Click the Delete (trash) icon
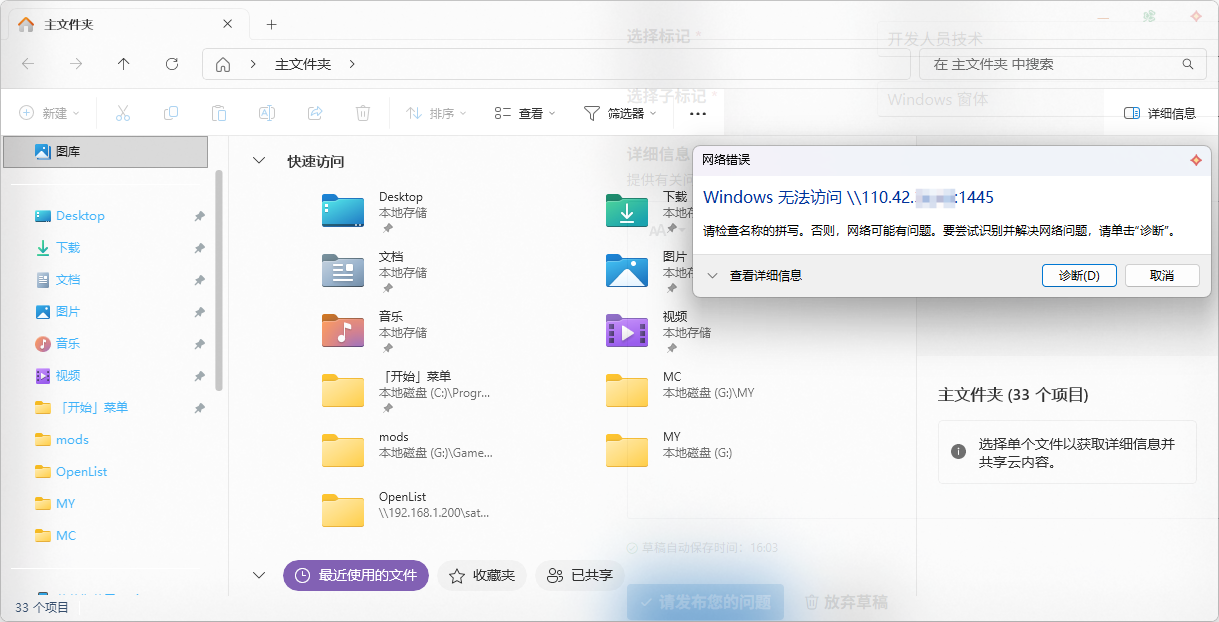The width and height of the screenshot is (1219, 622). click(x=363, y=112)
